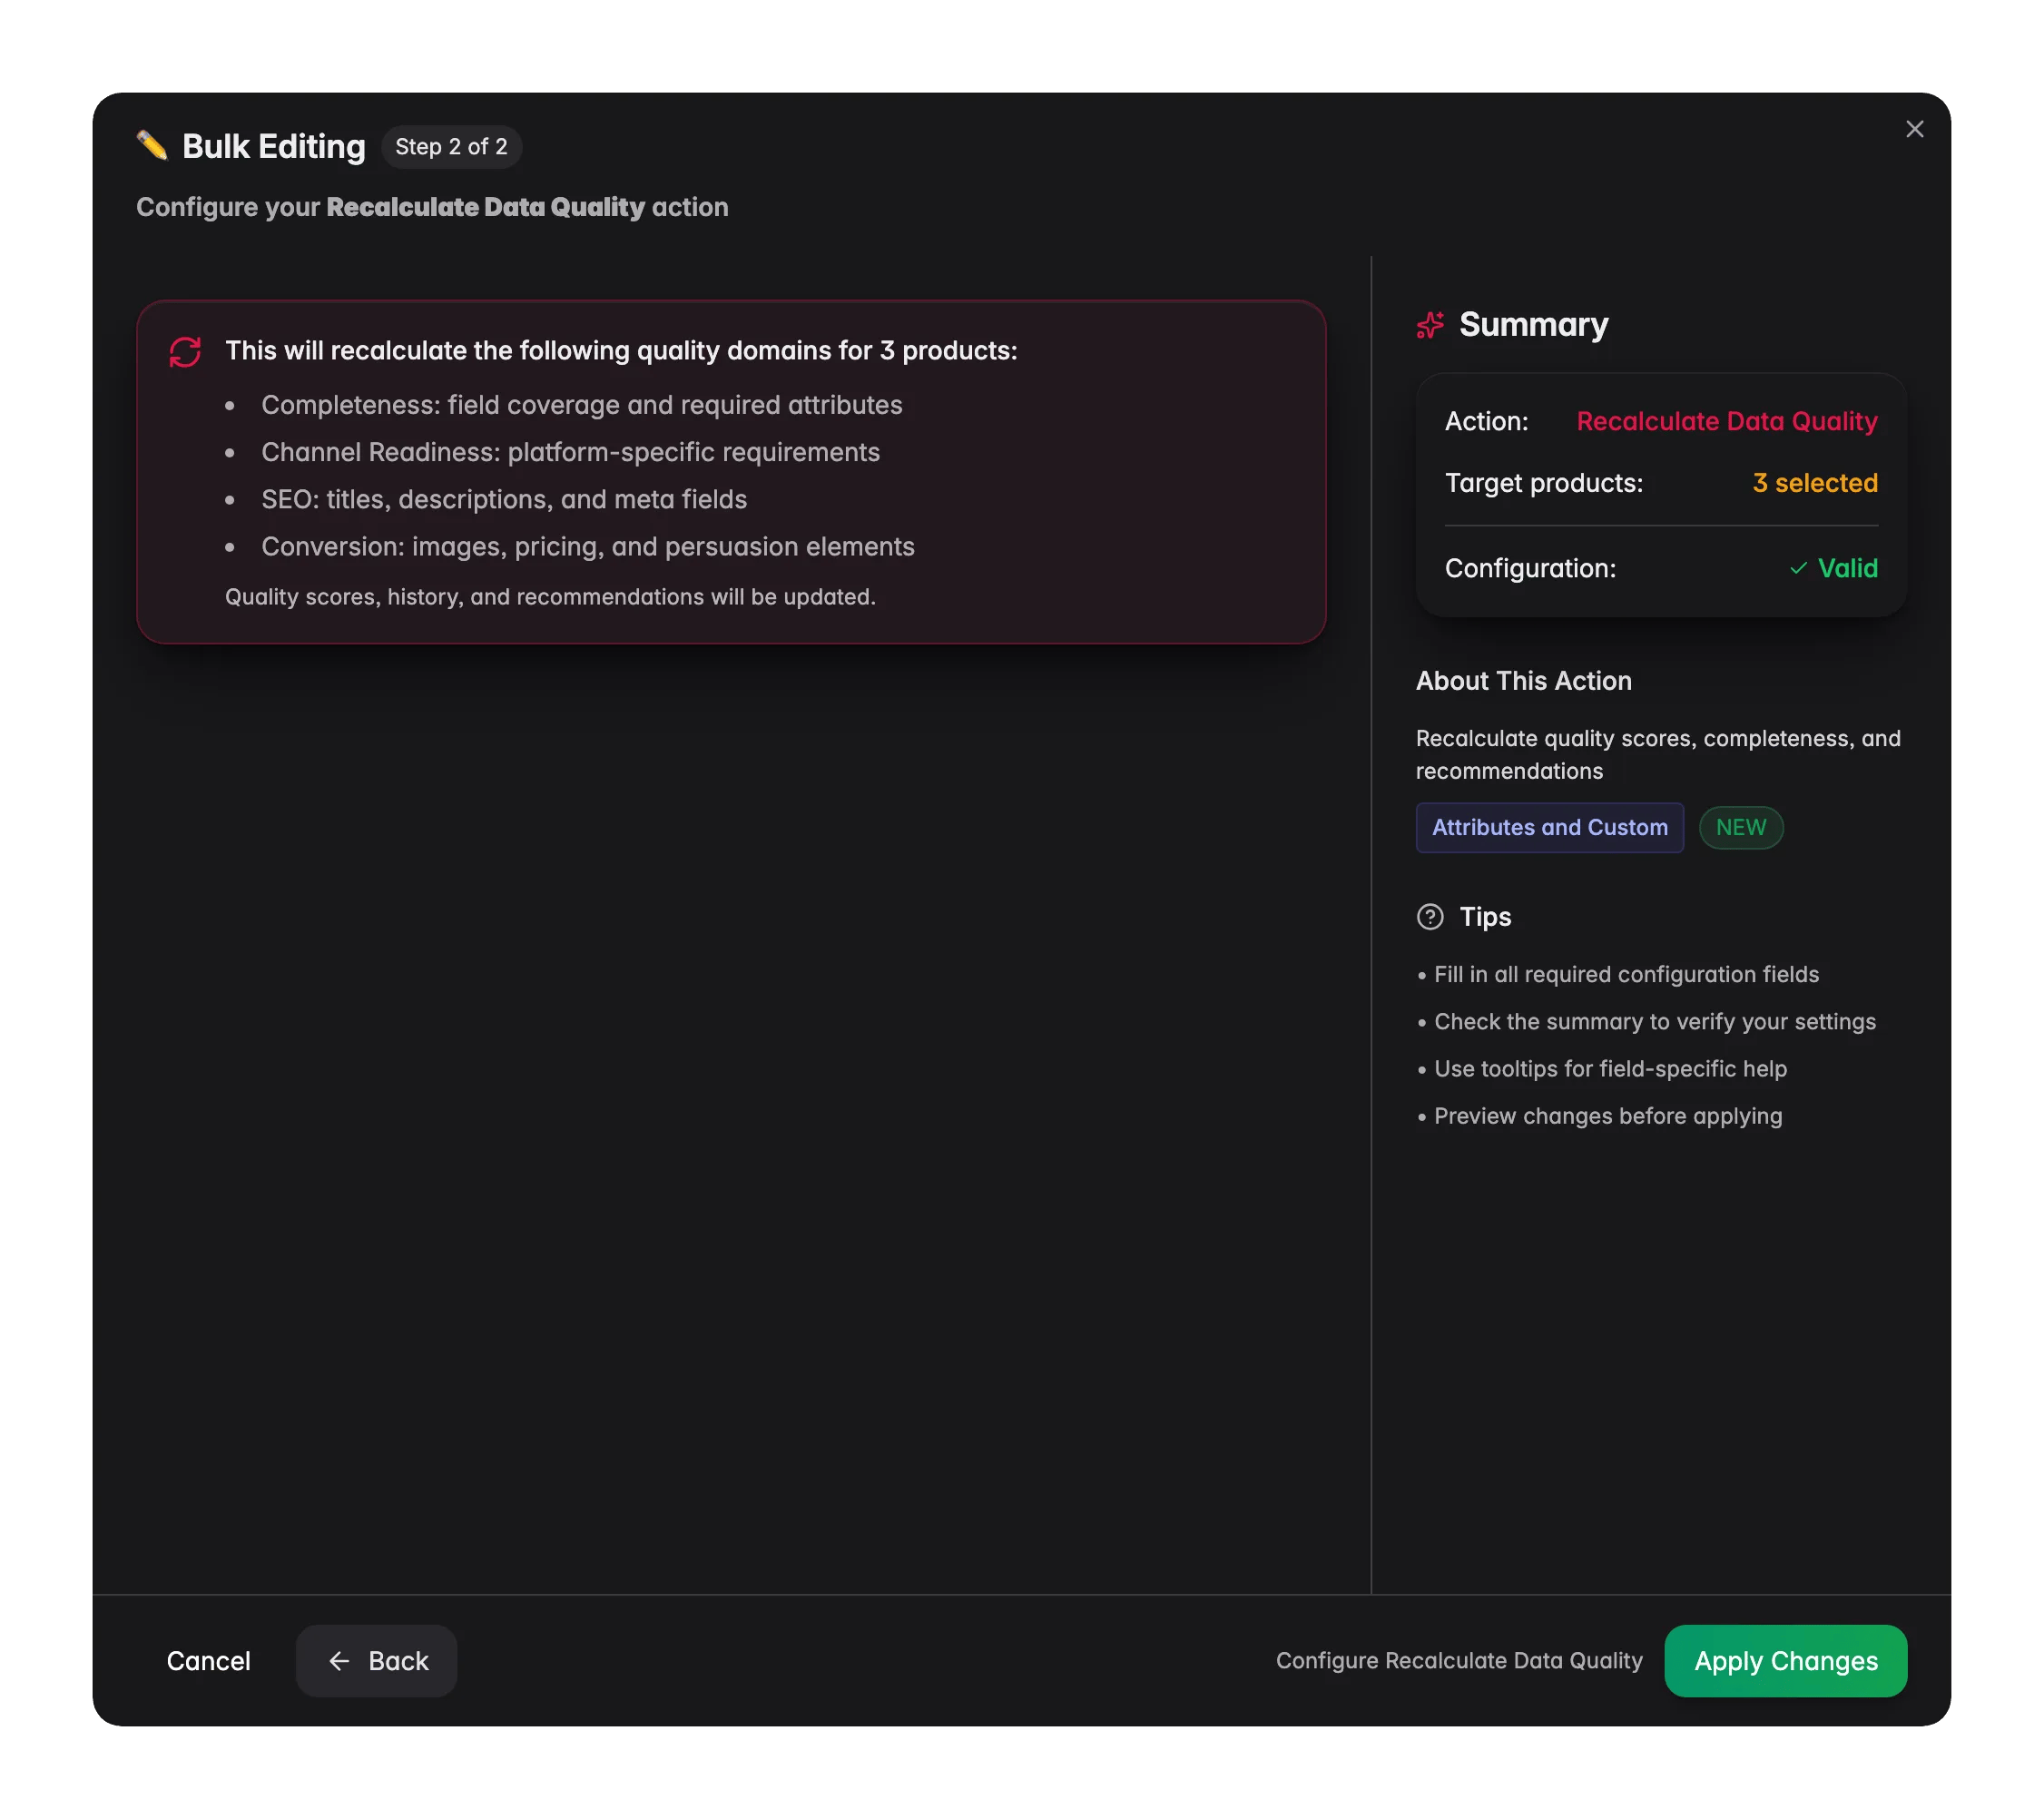
Task: Click the NEW badge
Action: [x=1740, y=827]
